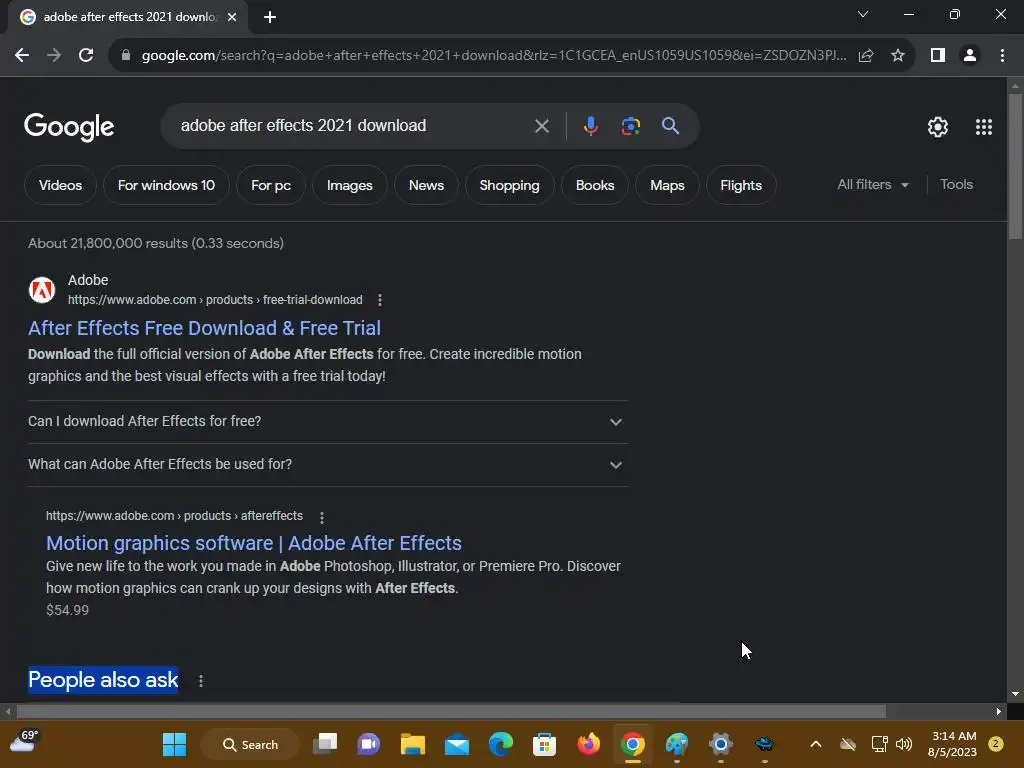Expand Can I download After Effects for free
Viewport: 1024px width, 768px height.
pyautogui.click(x=328, y=422)
